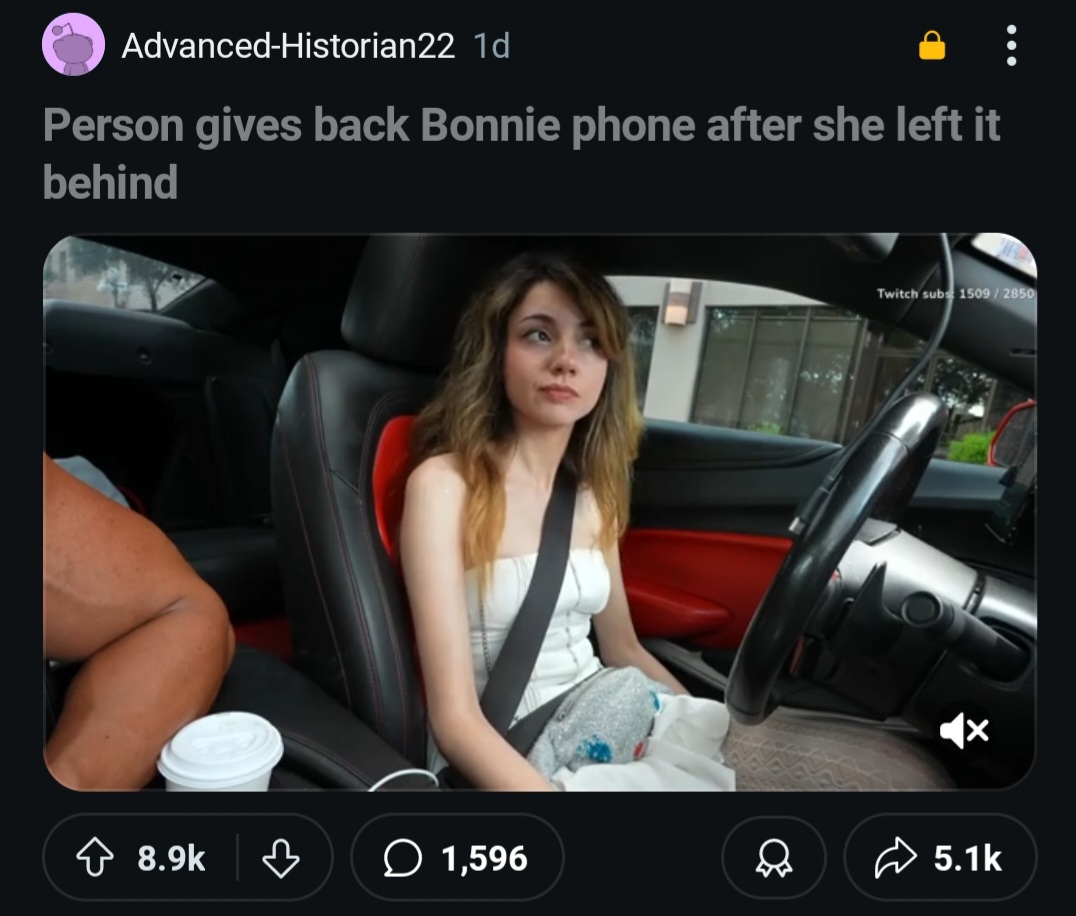The width and height of the screenshot is (1076, 916).
Task: Click the word 'behind' in title
Action: point(110,183)
